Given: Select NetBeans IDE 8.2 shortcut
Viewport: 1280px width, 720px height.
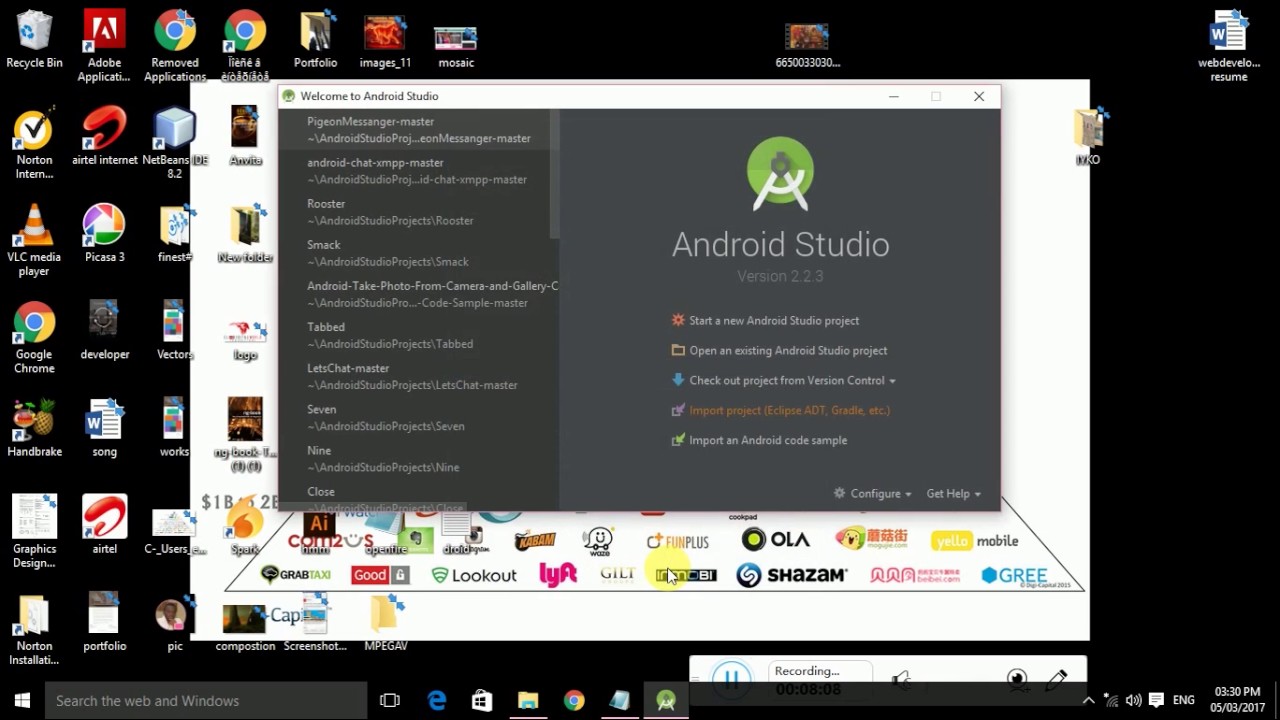Looking at the screenshot, I should 175,145.
